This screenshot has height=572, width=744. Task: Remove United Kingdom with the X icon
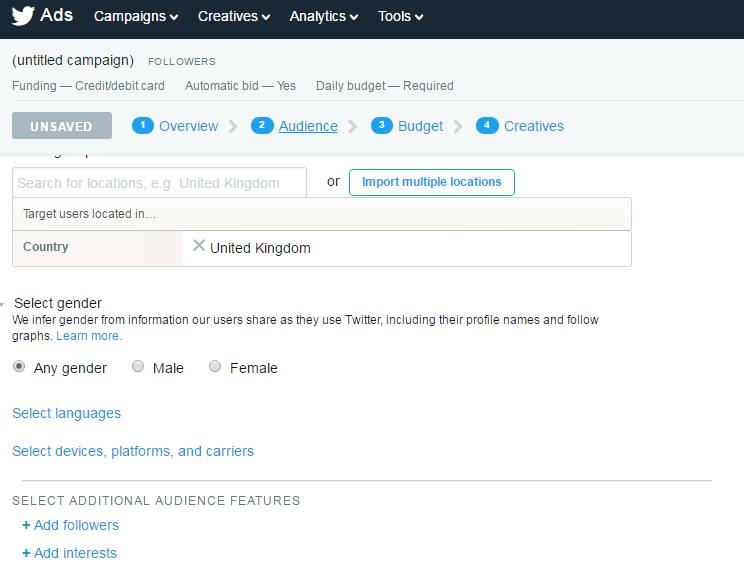pyautogui.click(x=199, y=245)
